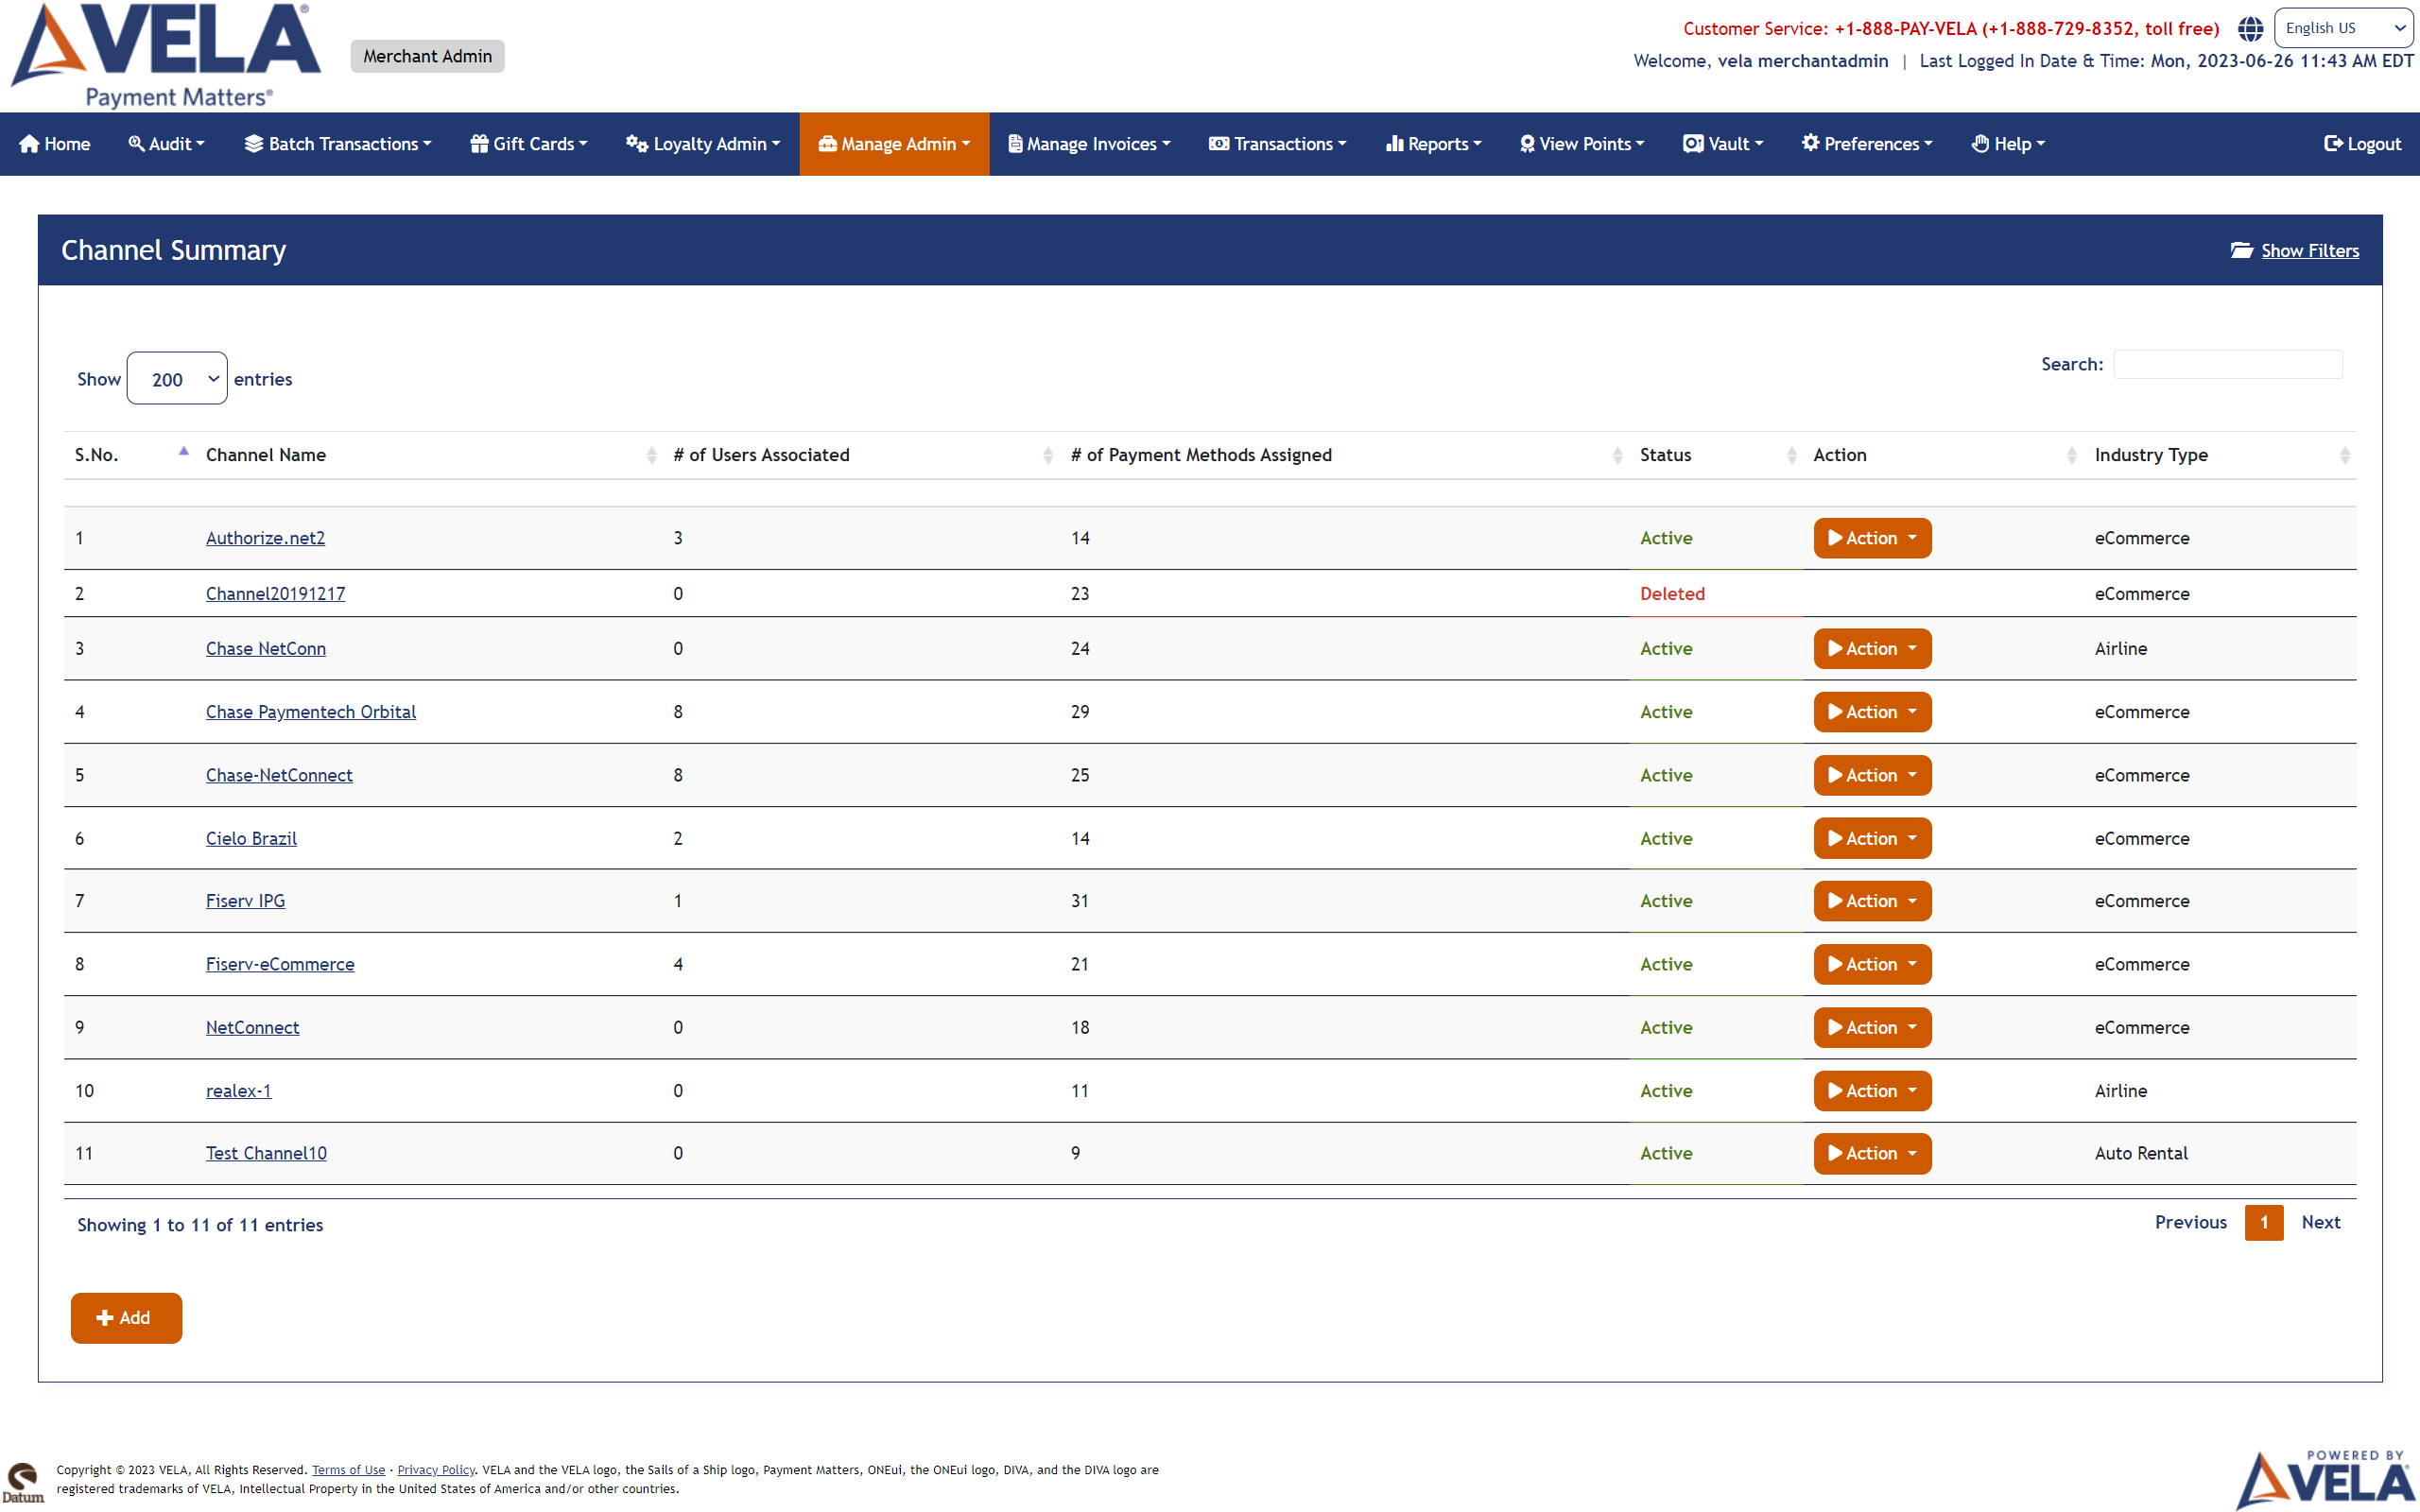Open the Manage Admin menu

click(894, 144)
